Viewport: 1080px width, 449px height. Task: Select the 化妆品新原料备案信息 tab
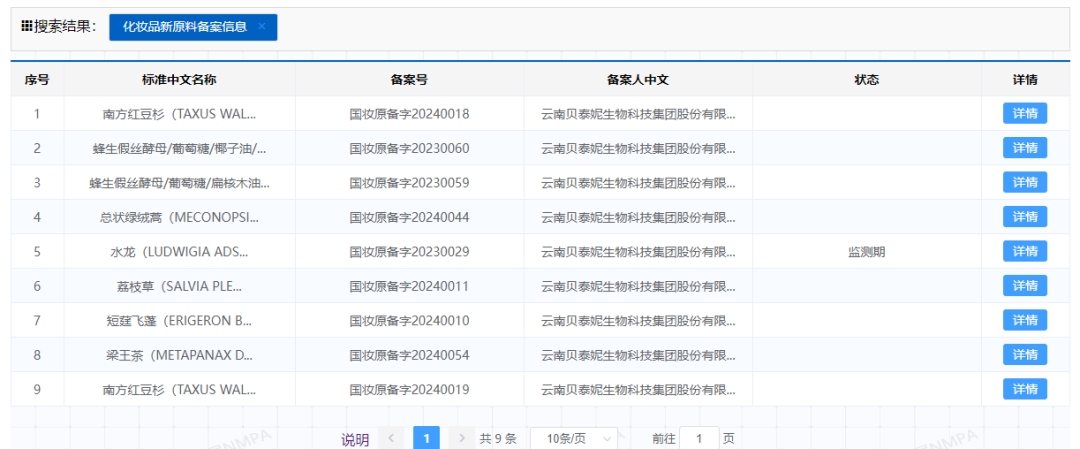[x=184, y=27]
